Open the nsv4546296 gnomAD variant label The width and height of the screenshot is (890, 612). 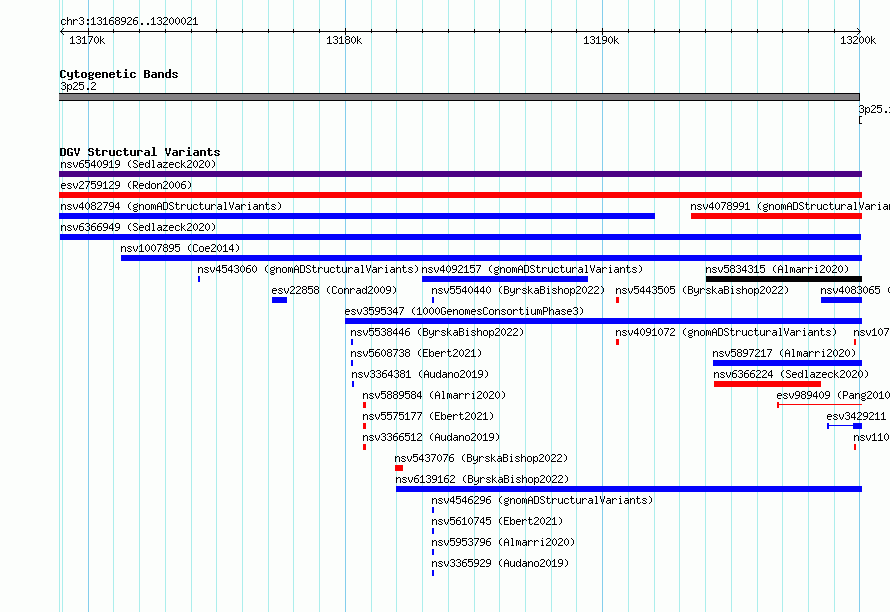click(x=542, y=500)
